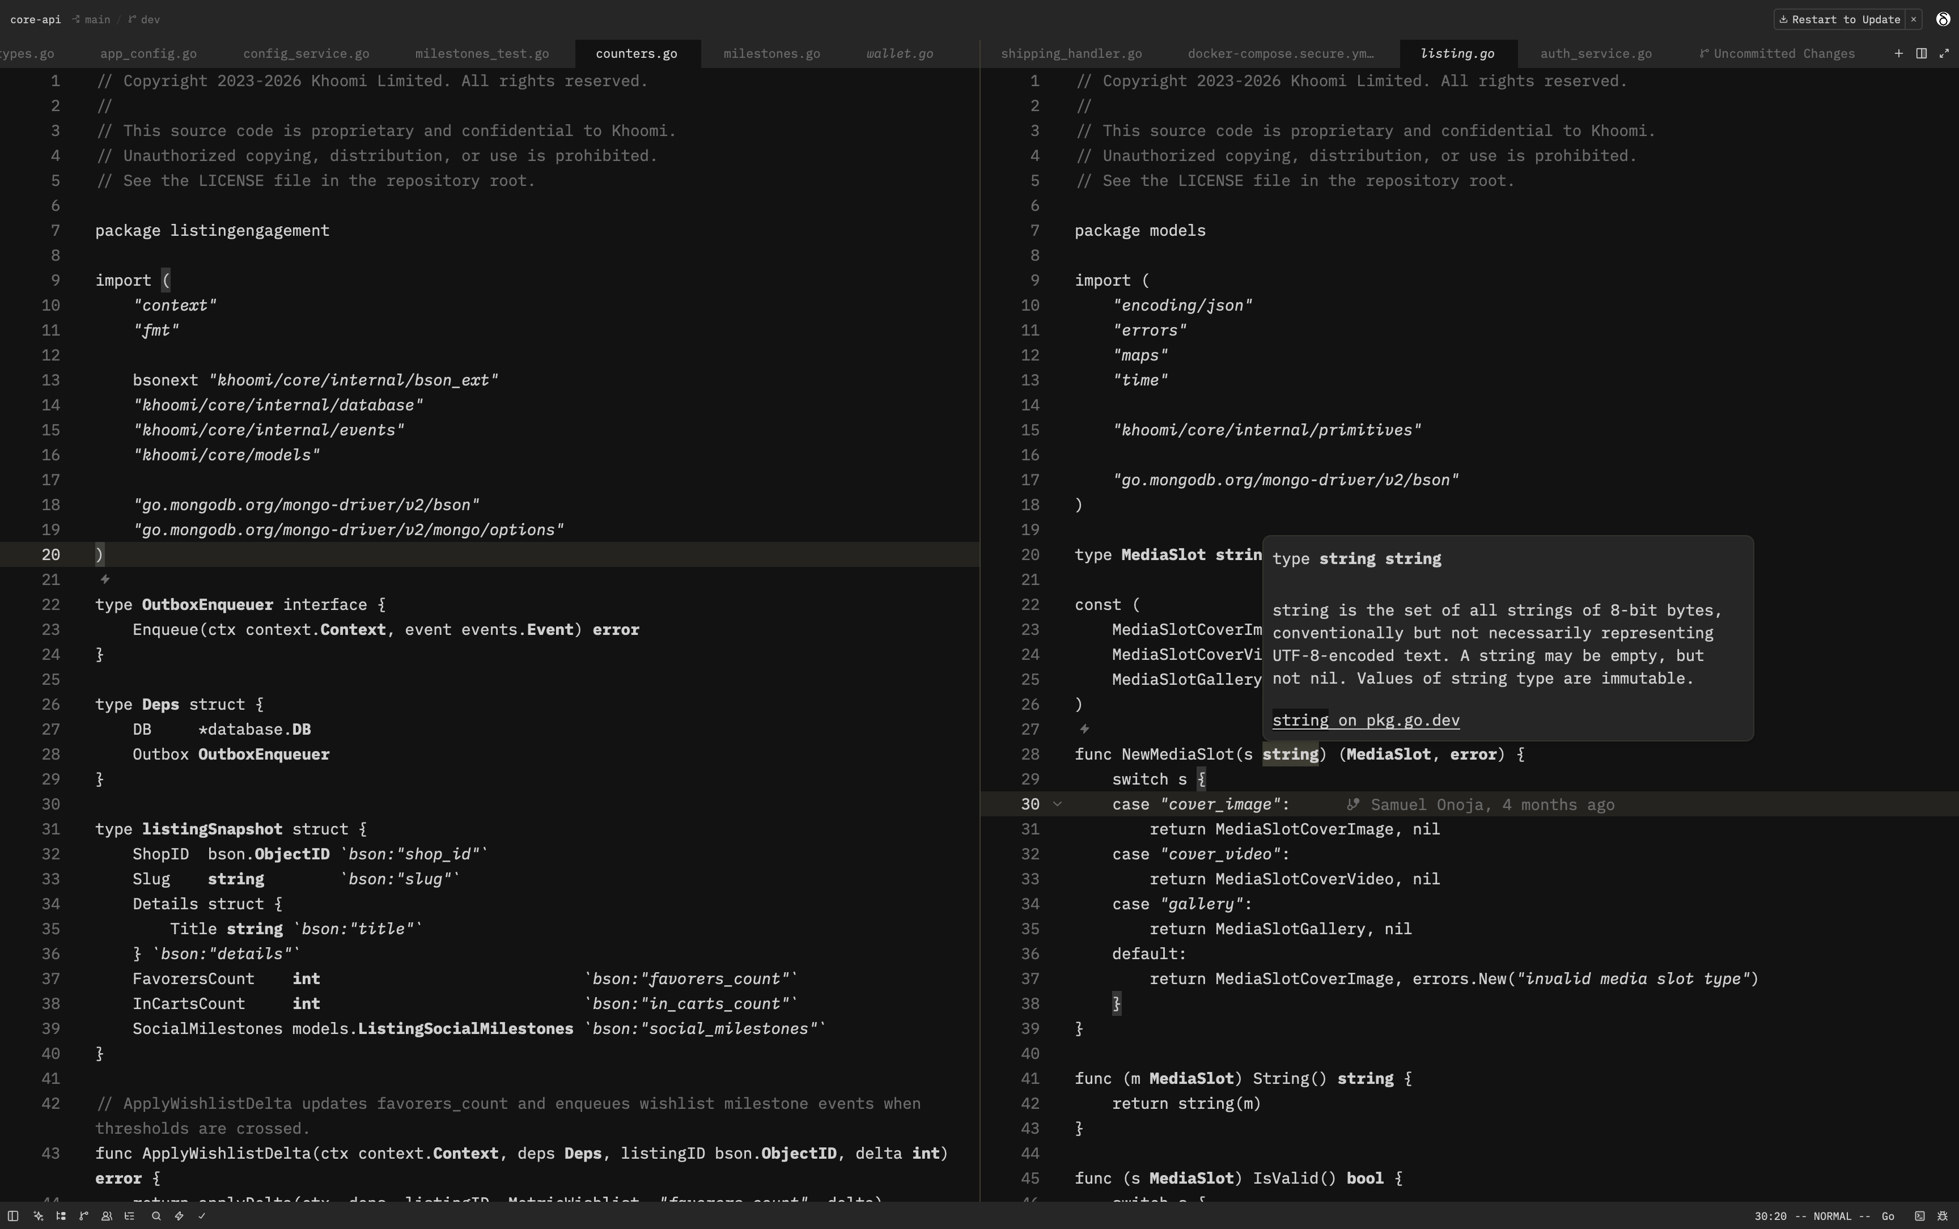Image resolution: width=1959 pixels, height=1229 pixels.
Task: Open the outline list panel icon
Action: click(x=129, y=1216)
